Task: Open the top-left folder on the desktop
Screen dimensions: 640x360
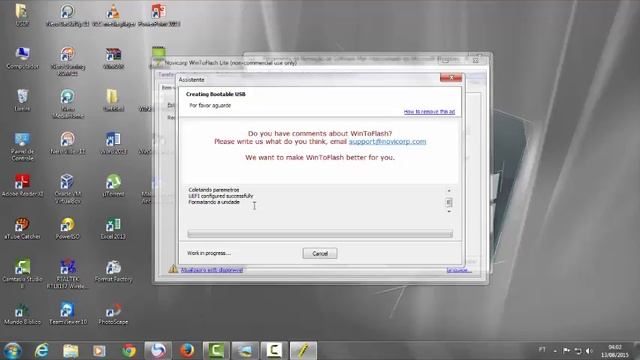Action: tap(22, 16)
